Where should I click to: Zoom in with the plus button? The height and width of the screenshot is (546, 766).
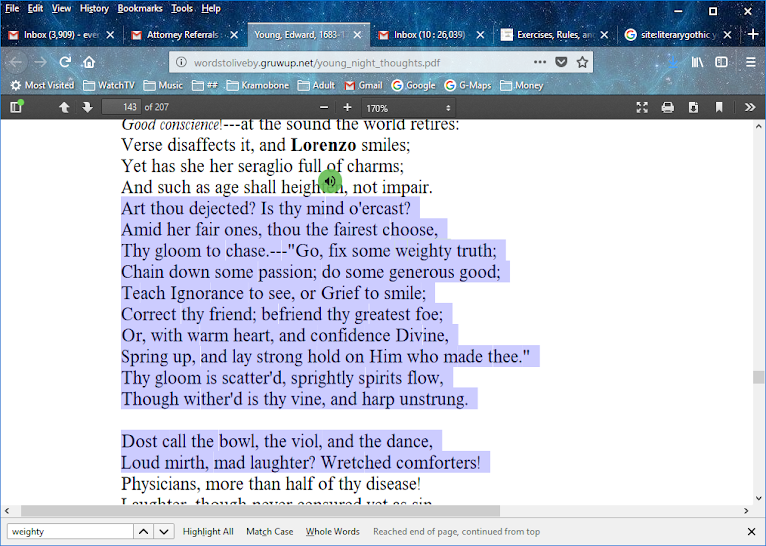[x=347, y=107]
